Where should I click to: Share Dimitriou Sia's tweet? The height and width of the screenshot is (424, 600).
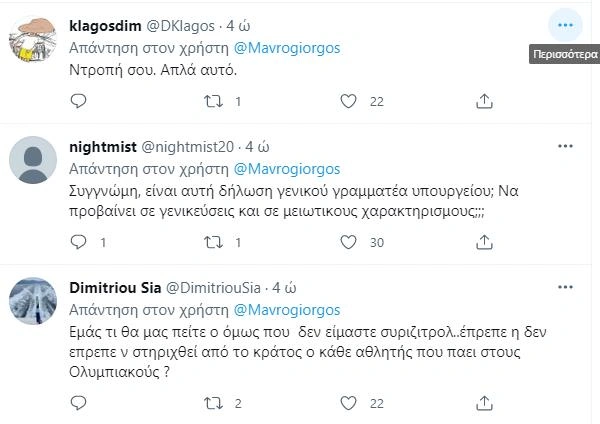[x=483, y=403]
